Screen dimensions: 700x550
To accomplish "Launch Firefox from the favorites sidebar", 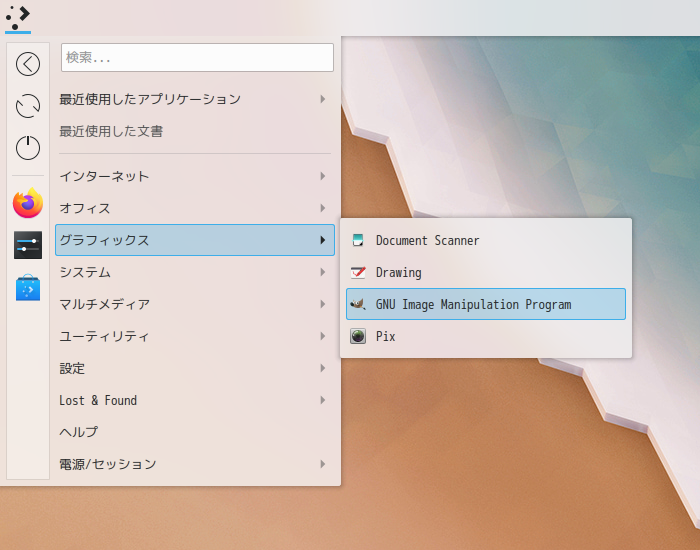I will pos(28,203).
